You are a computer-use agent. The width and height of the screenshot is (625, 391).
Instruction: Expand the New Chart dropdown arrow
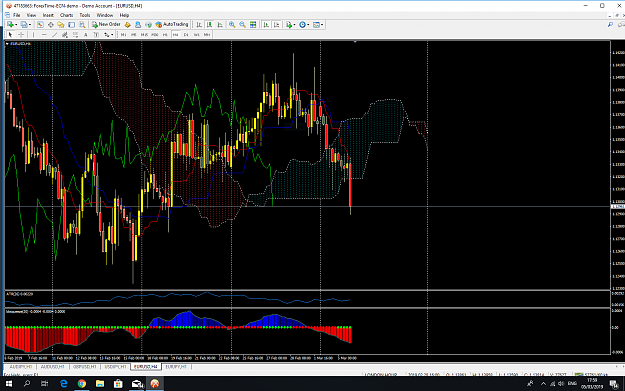[x=16, y=25]
